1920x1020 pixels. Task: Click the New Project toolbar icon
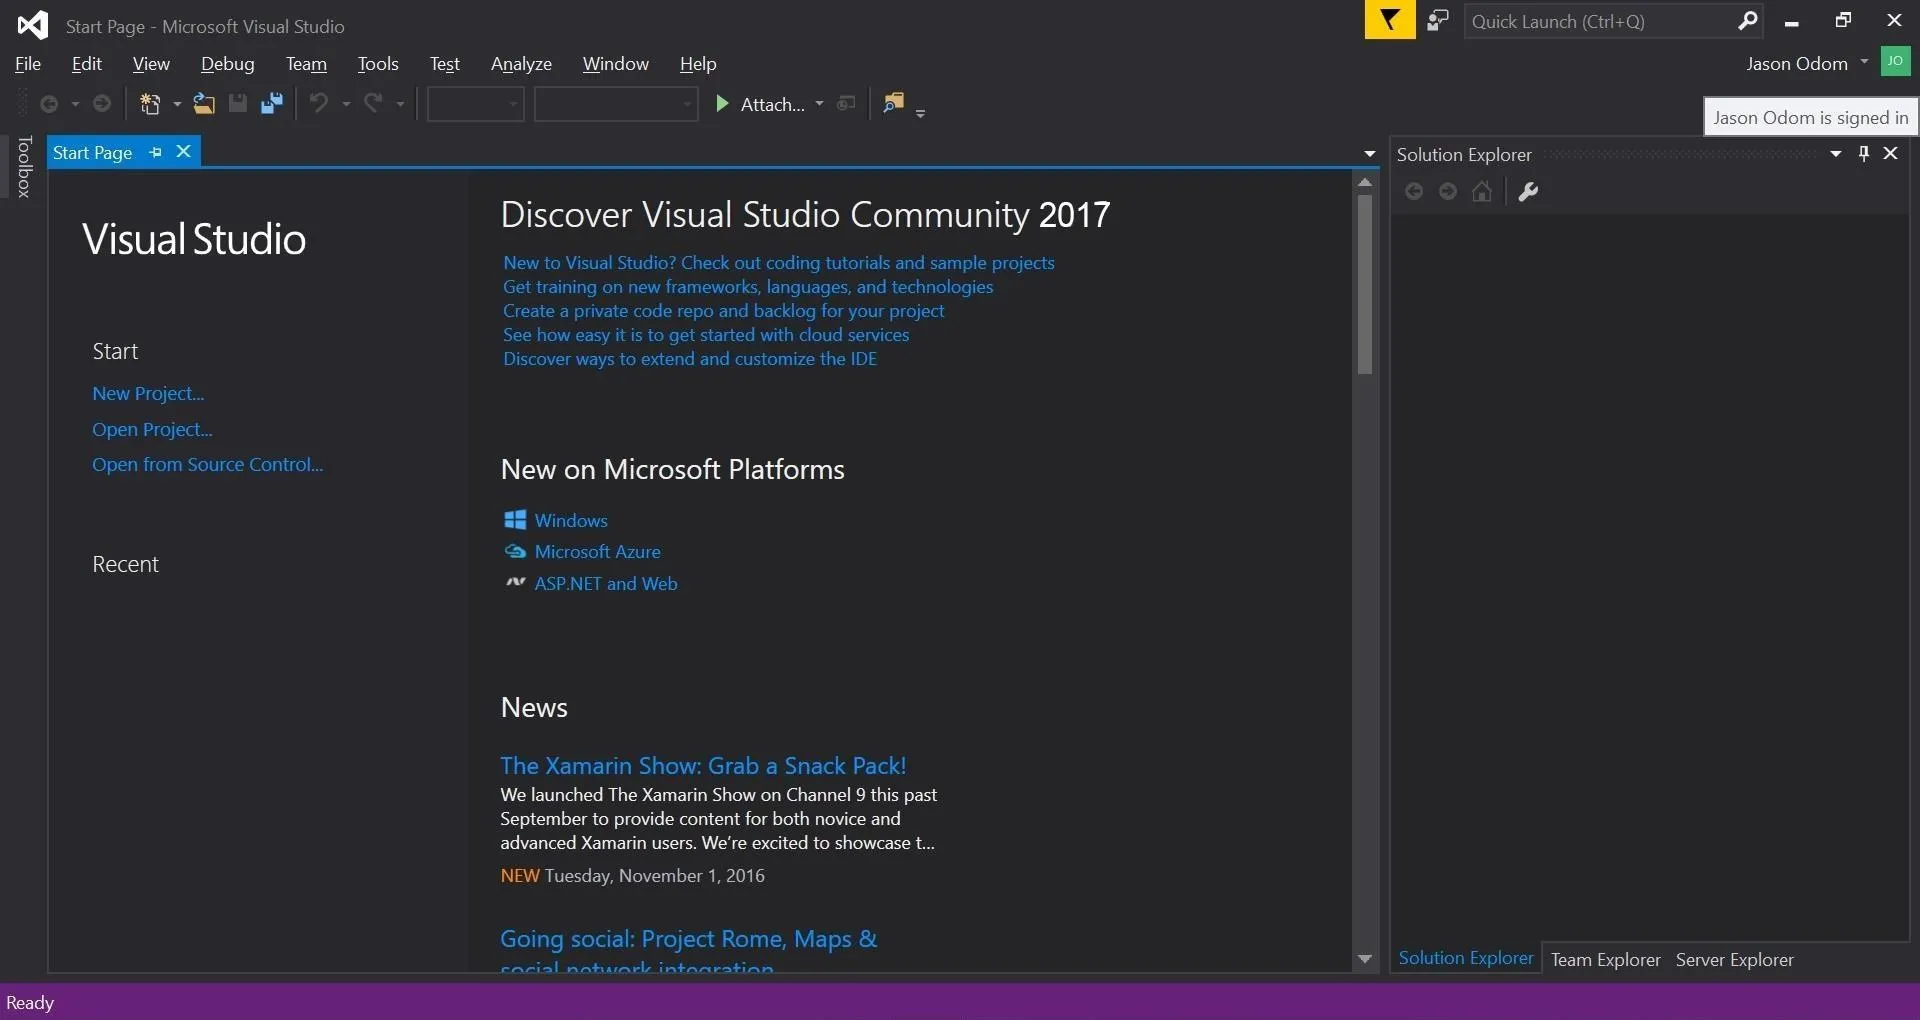click(x=150, y=104)
